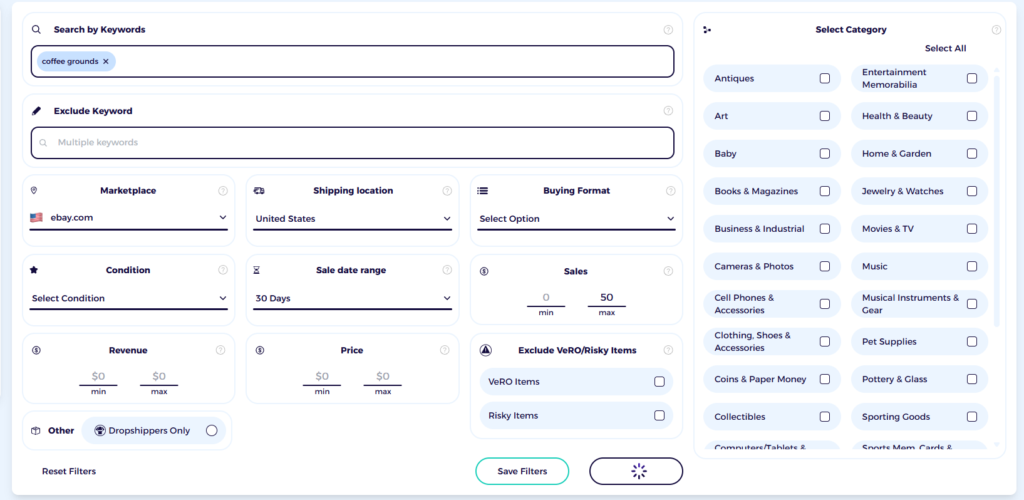Open help icon for Select Category
Image resolution: width=1024 pixels, height=500 pixels.
click(x=996, y=29)
